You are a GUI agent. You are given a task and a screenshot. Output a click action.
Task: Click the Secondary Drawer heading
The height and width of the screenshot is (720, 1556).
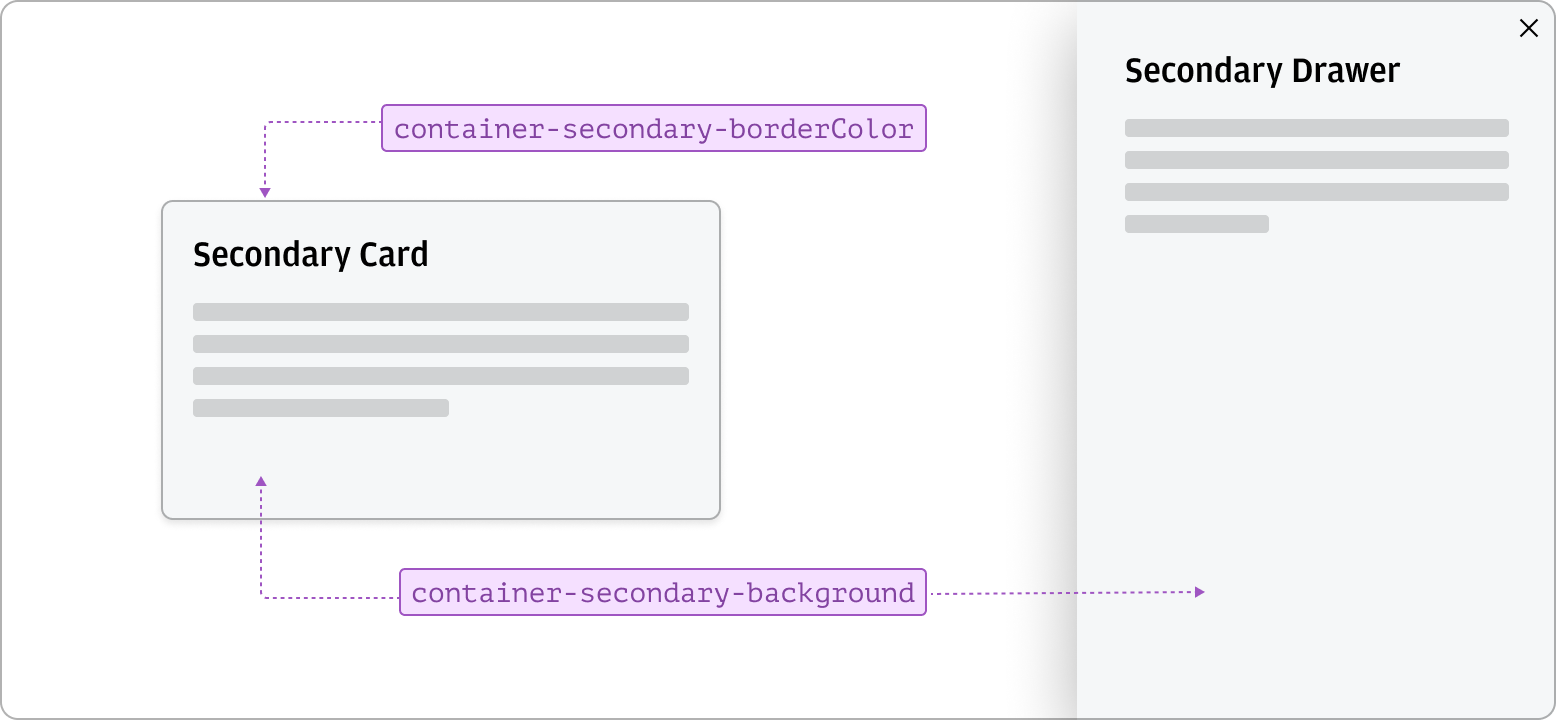click(x=1263, y=70)
